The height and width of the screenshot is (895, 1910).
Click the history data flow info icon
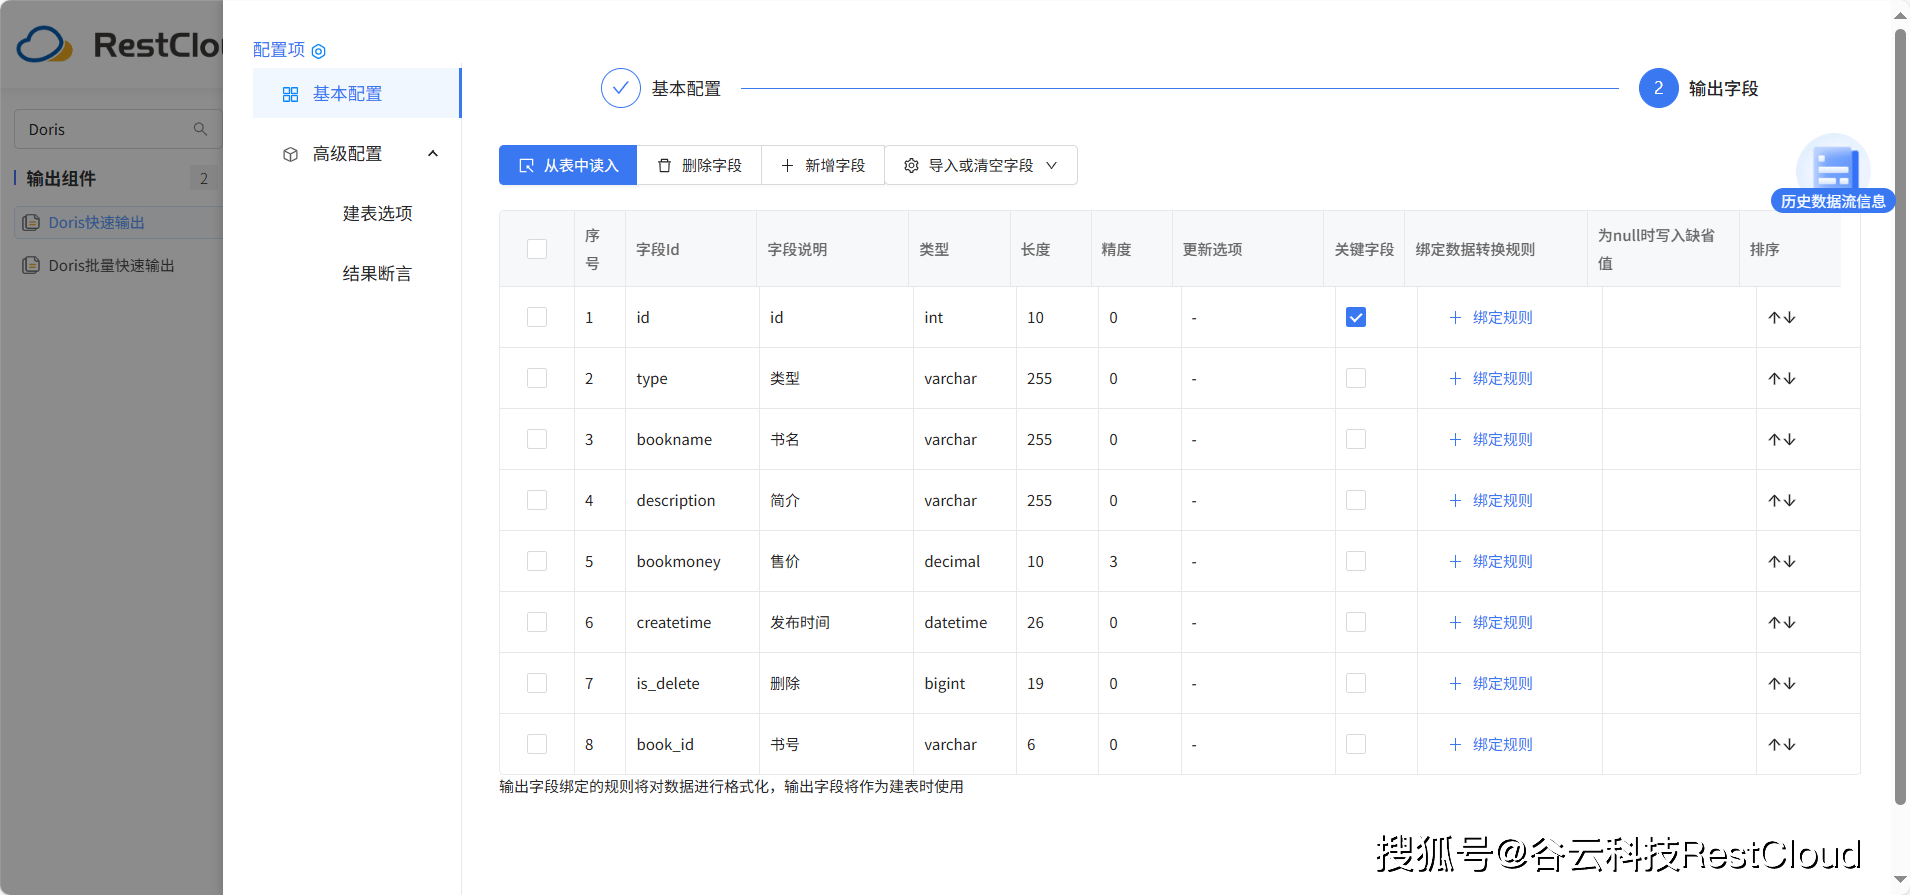[x=1832, y=168]
